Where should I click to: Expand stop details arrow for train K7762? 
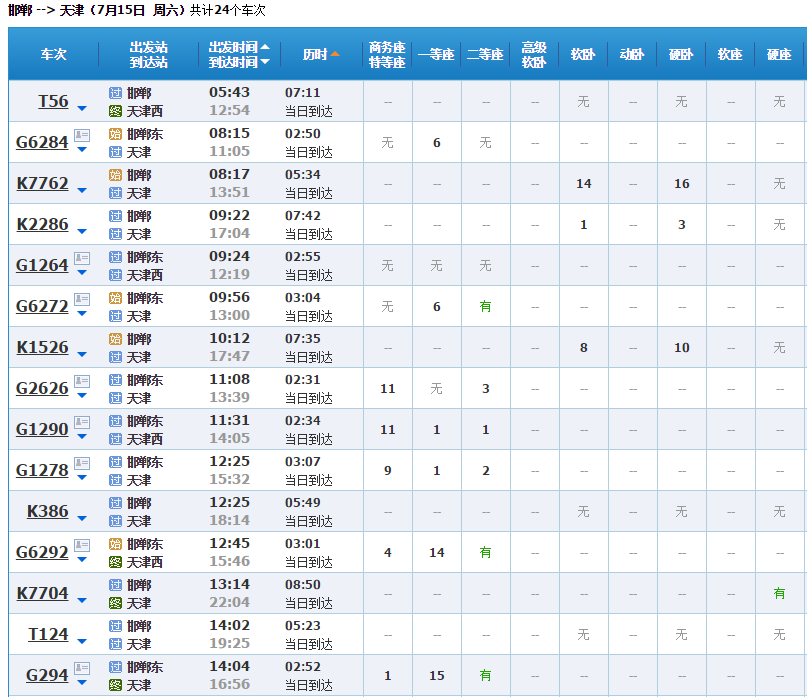[x=82, y=190]
